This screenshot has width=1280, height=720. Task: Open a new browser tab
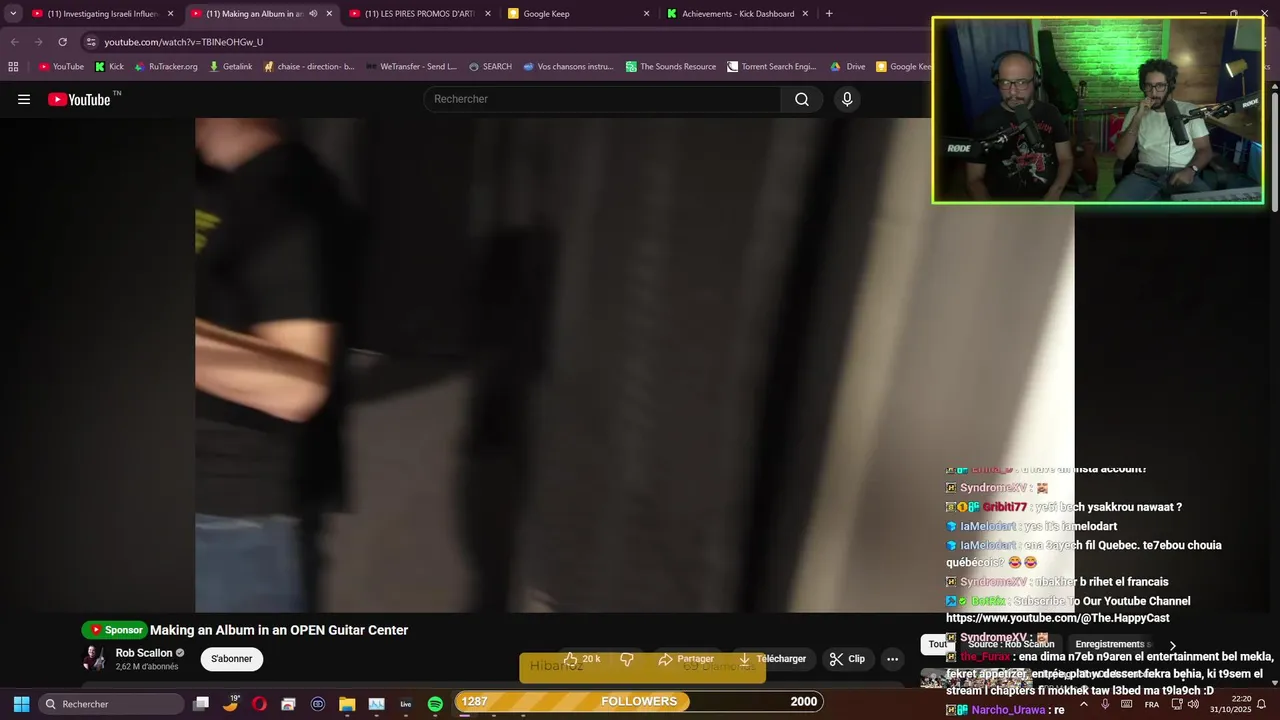pyautogui.click(x=829, y=14)
